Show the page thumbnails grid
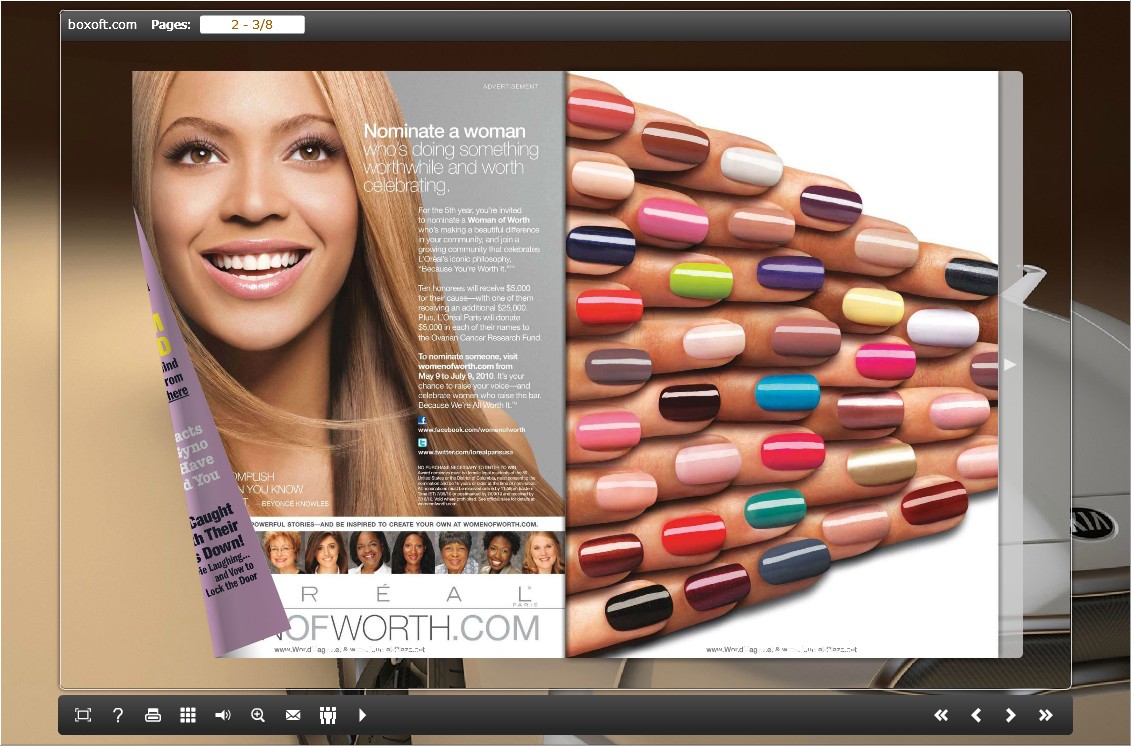 [x=188, y=715]
